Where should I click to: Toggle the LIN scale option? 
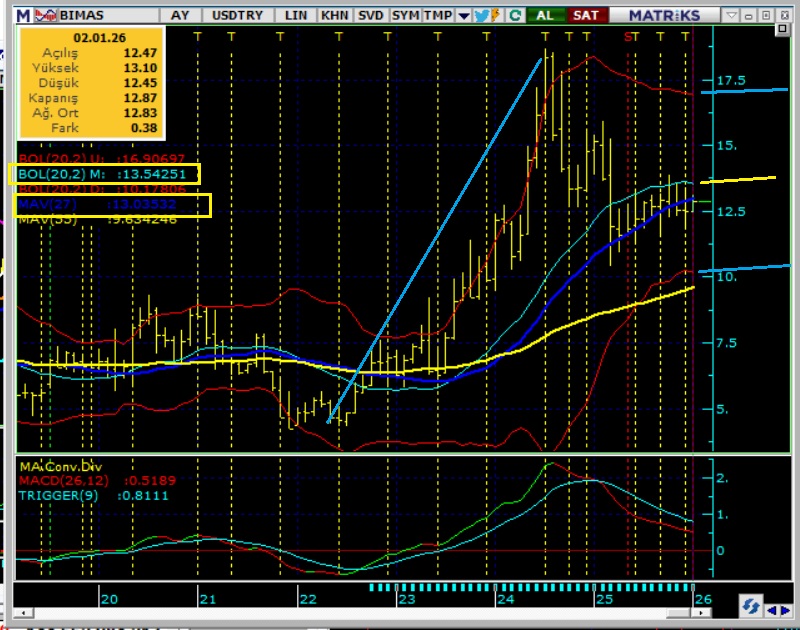(x=296, y=16)
